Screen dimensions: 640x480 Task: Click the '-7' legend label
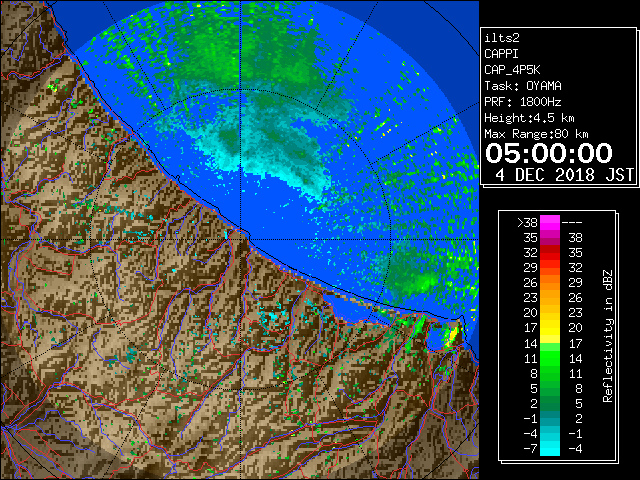[530, 448]
